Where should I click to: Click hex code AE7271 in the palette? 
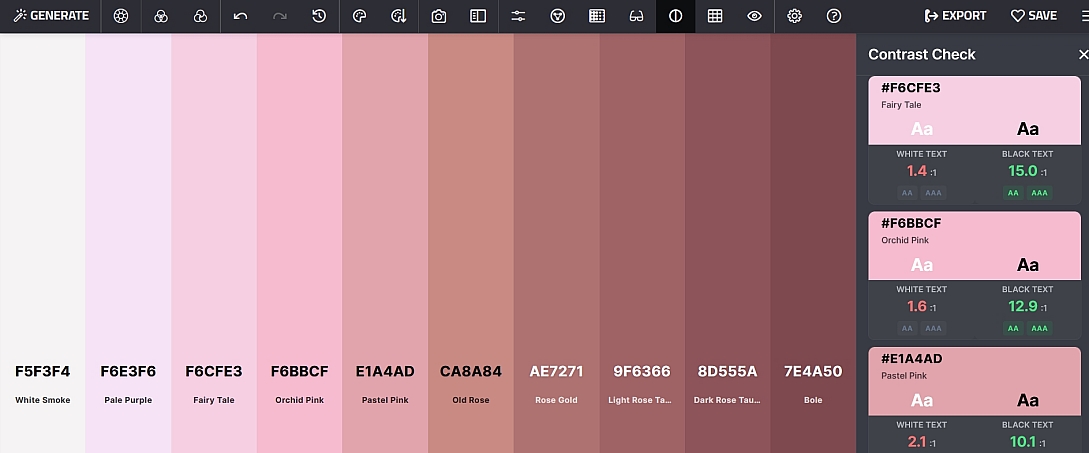[x=556, y=372]
